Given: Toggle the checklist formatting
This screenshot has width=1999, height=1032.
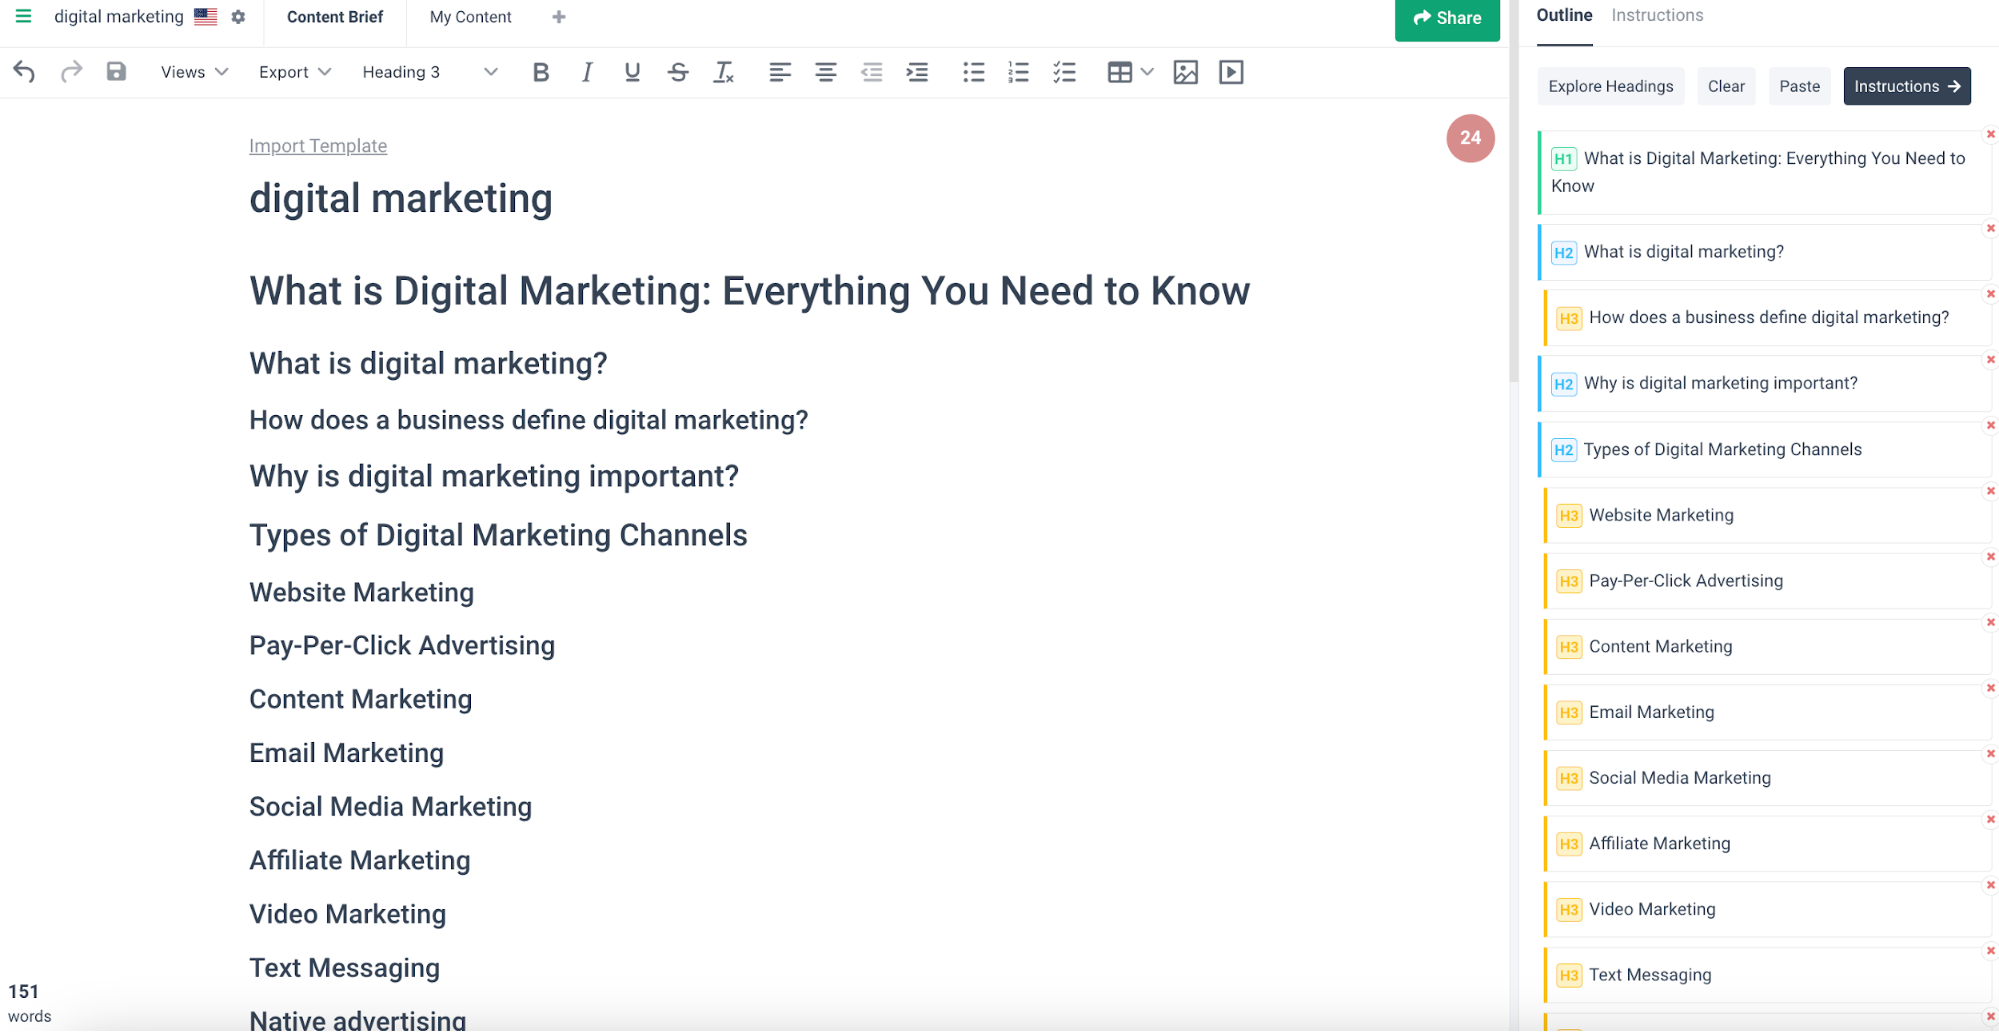Looking at the screenshot, I should coord(1064,72).
